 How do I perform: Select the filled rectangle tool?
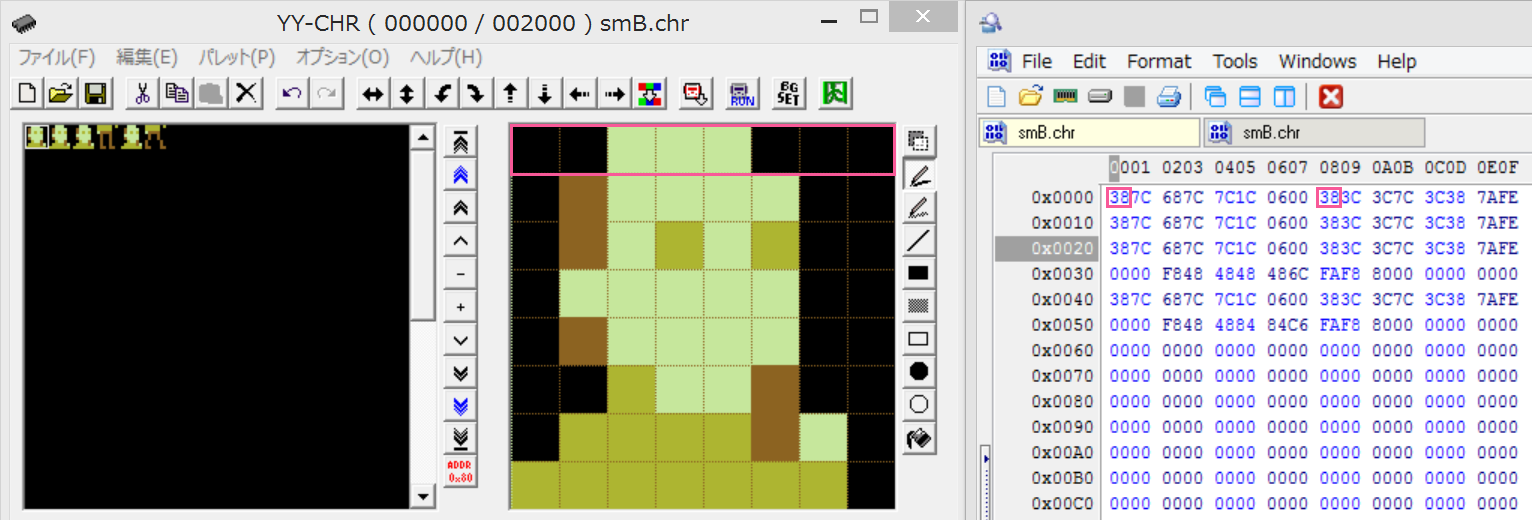coord(918,273)
